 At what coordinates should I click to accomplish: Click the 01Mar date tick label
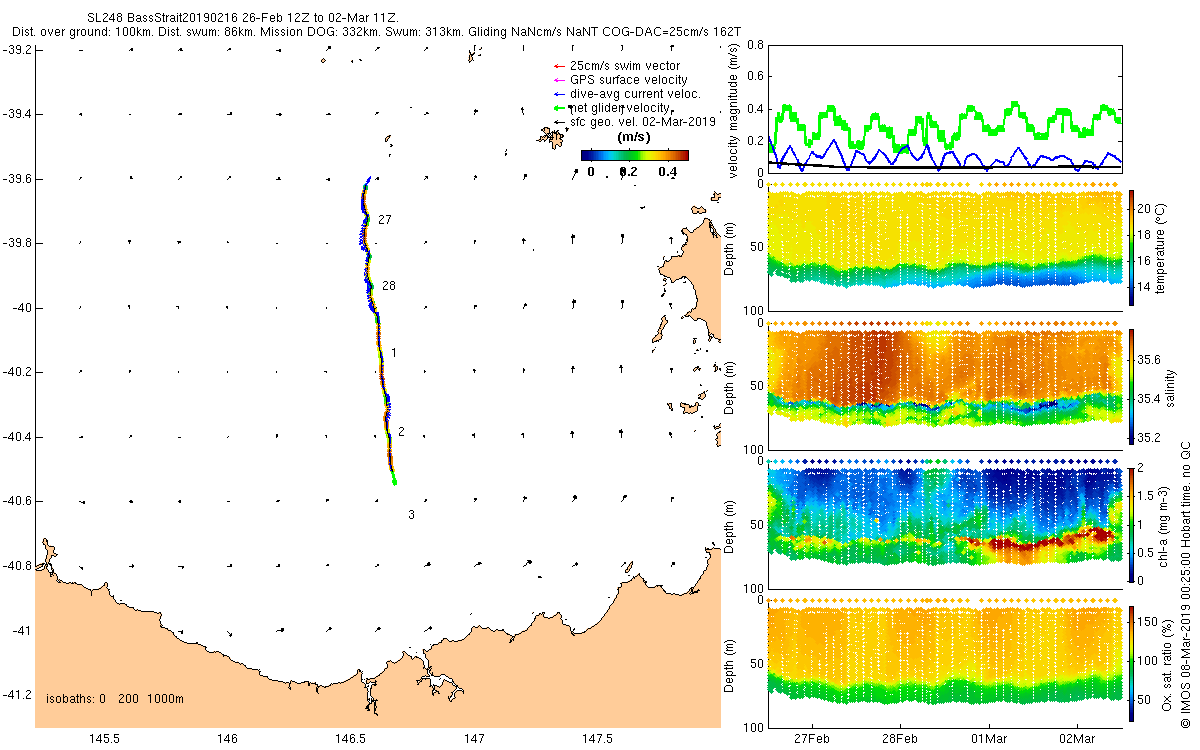coord(988,739)
